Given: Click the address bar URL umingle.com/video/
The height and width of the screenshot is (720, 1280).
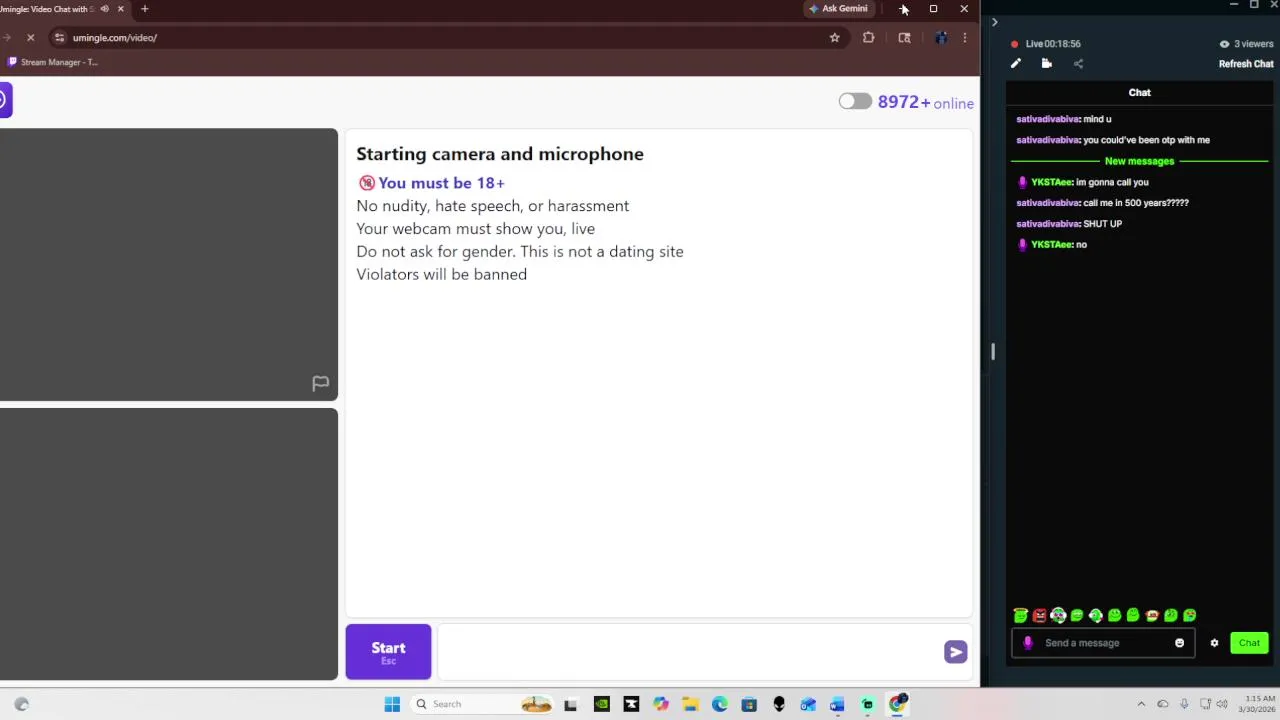Looking at the screenshot, I should [x=114, y=38].
